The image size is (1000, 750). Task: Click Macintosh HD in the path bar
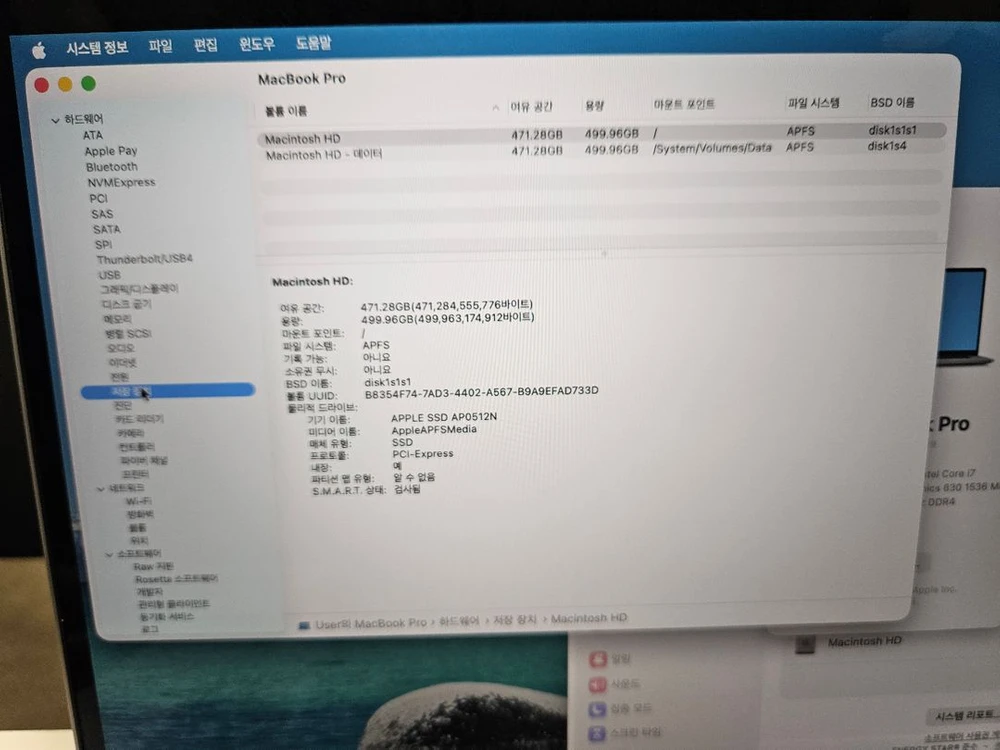point(589,618)
